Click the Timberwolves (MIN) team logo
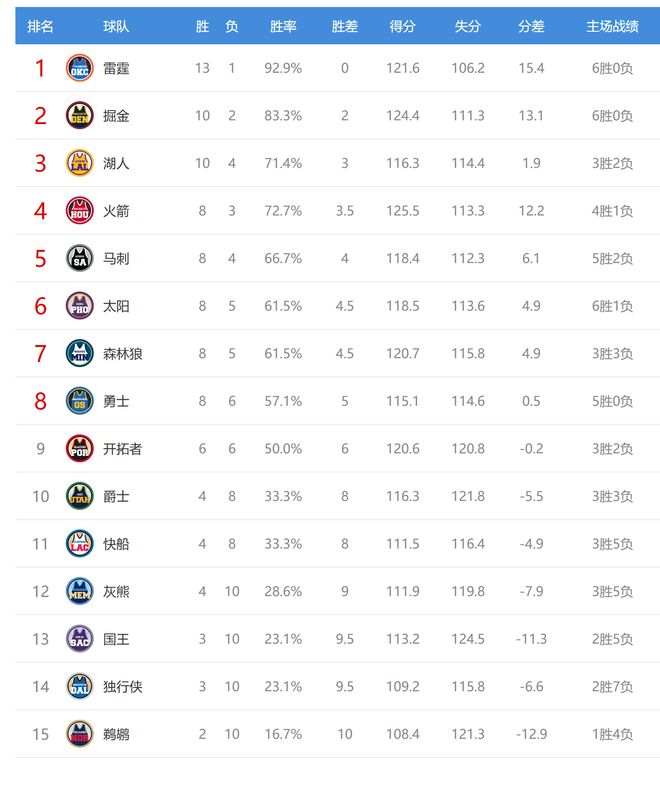Viewport: 660px width, 792px height. click(x=80, y=353)
